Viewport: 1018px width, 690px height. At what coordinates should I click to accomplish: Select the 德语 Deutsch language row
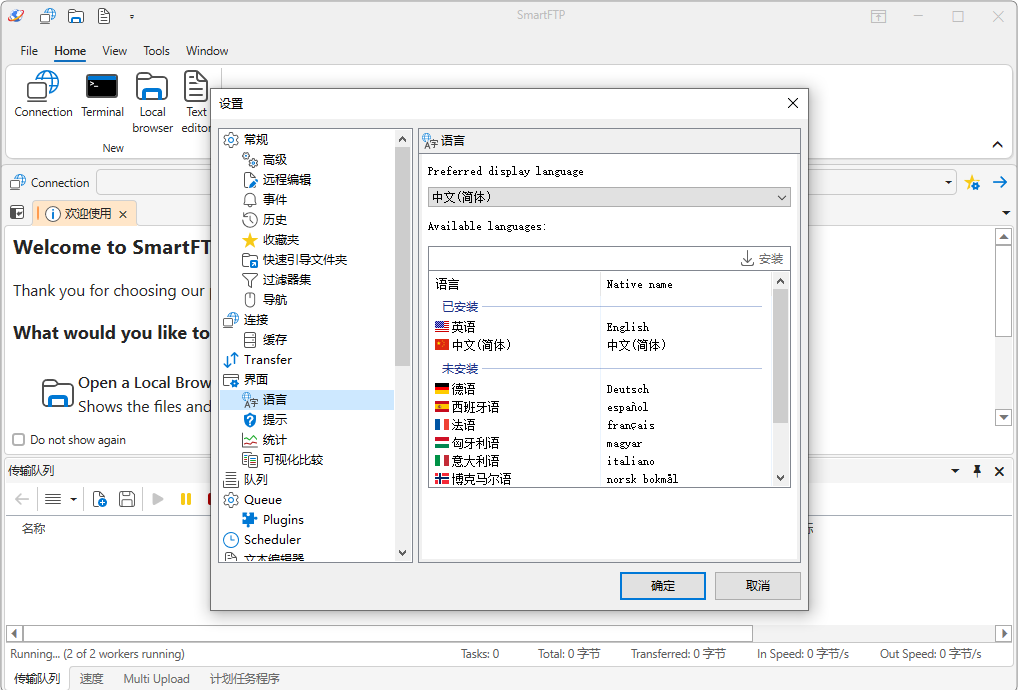click(x=601, y=389)
